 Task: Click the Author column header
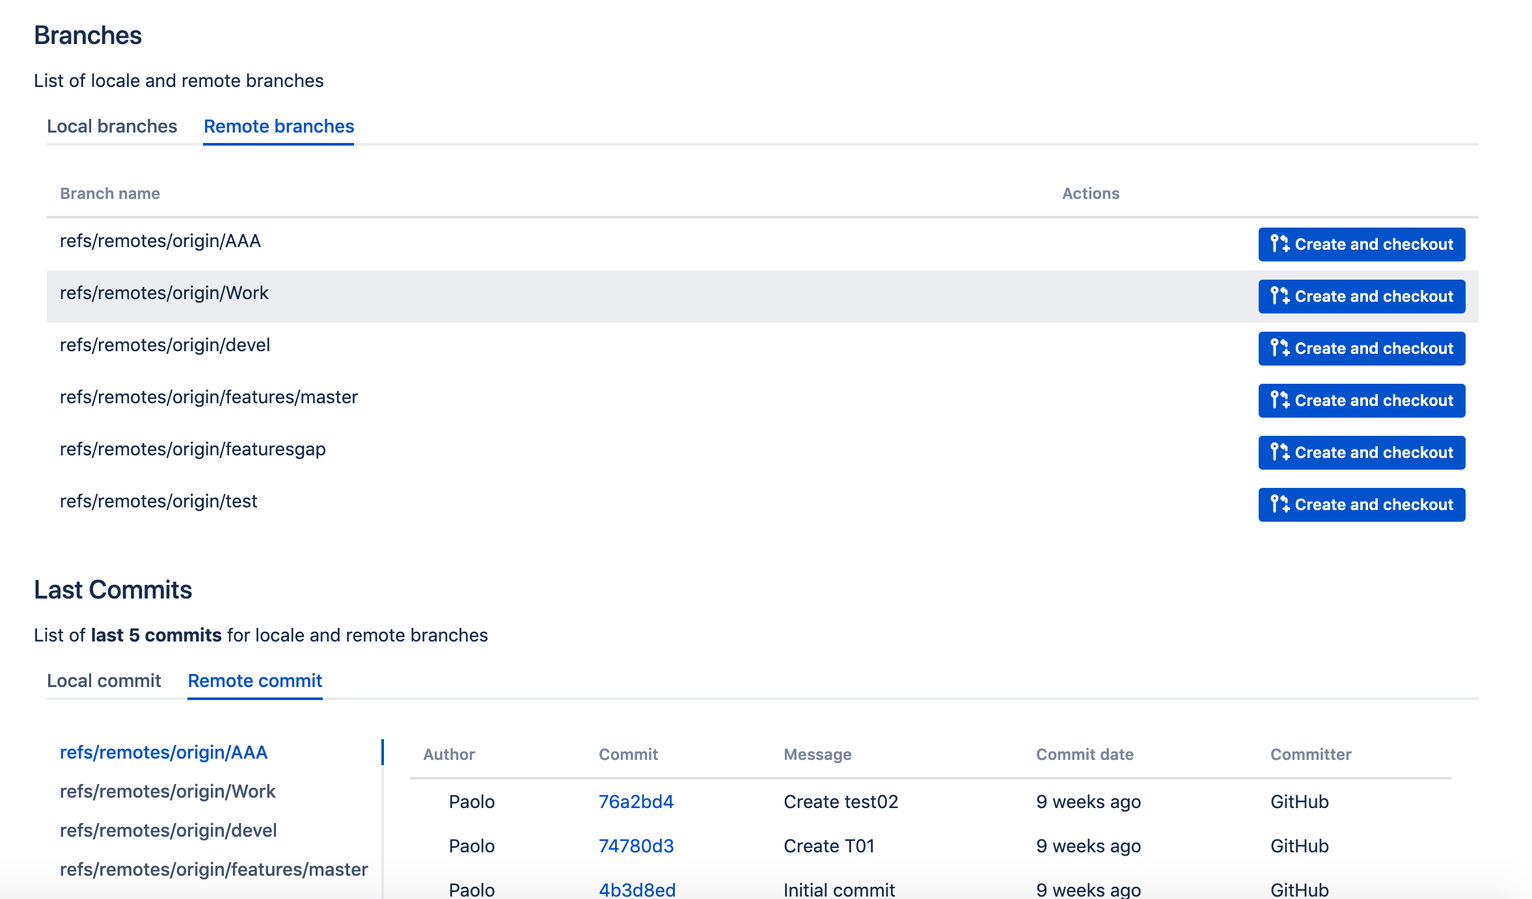tap(449, 754)
